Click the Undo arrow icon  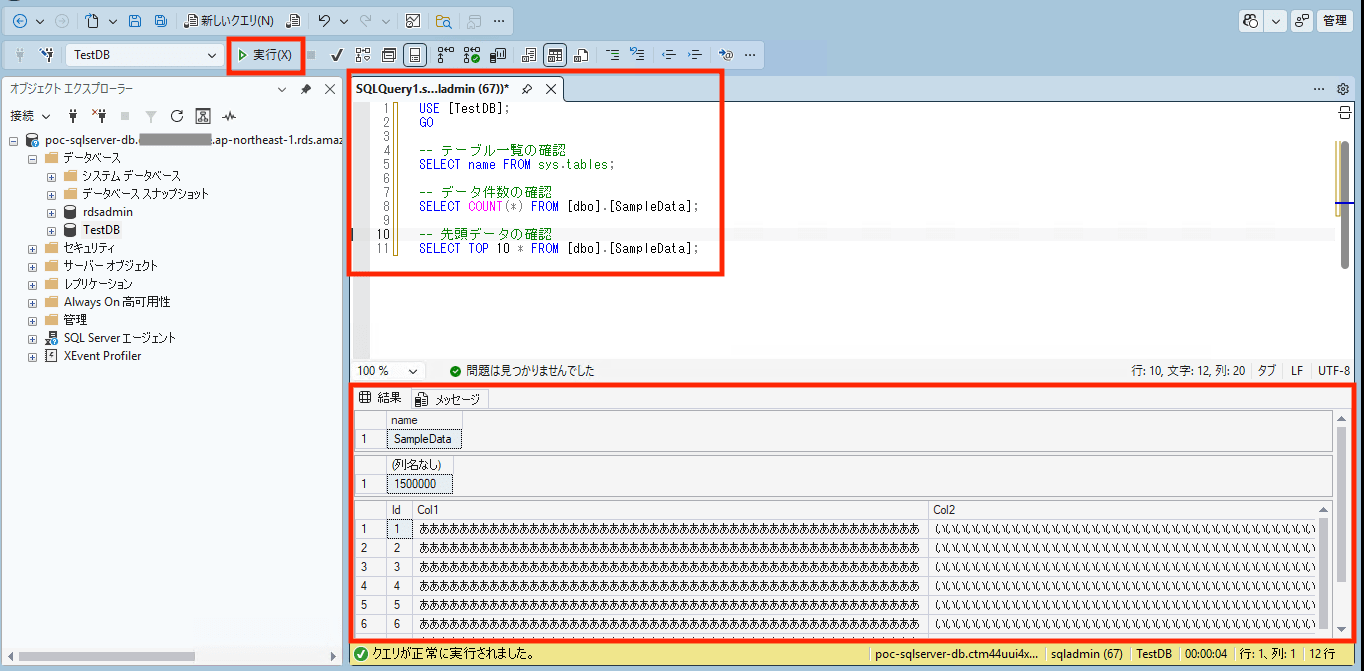(323, 21)
